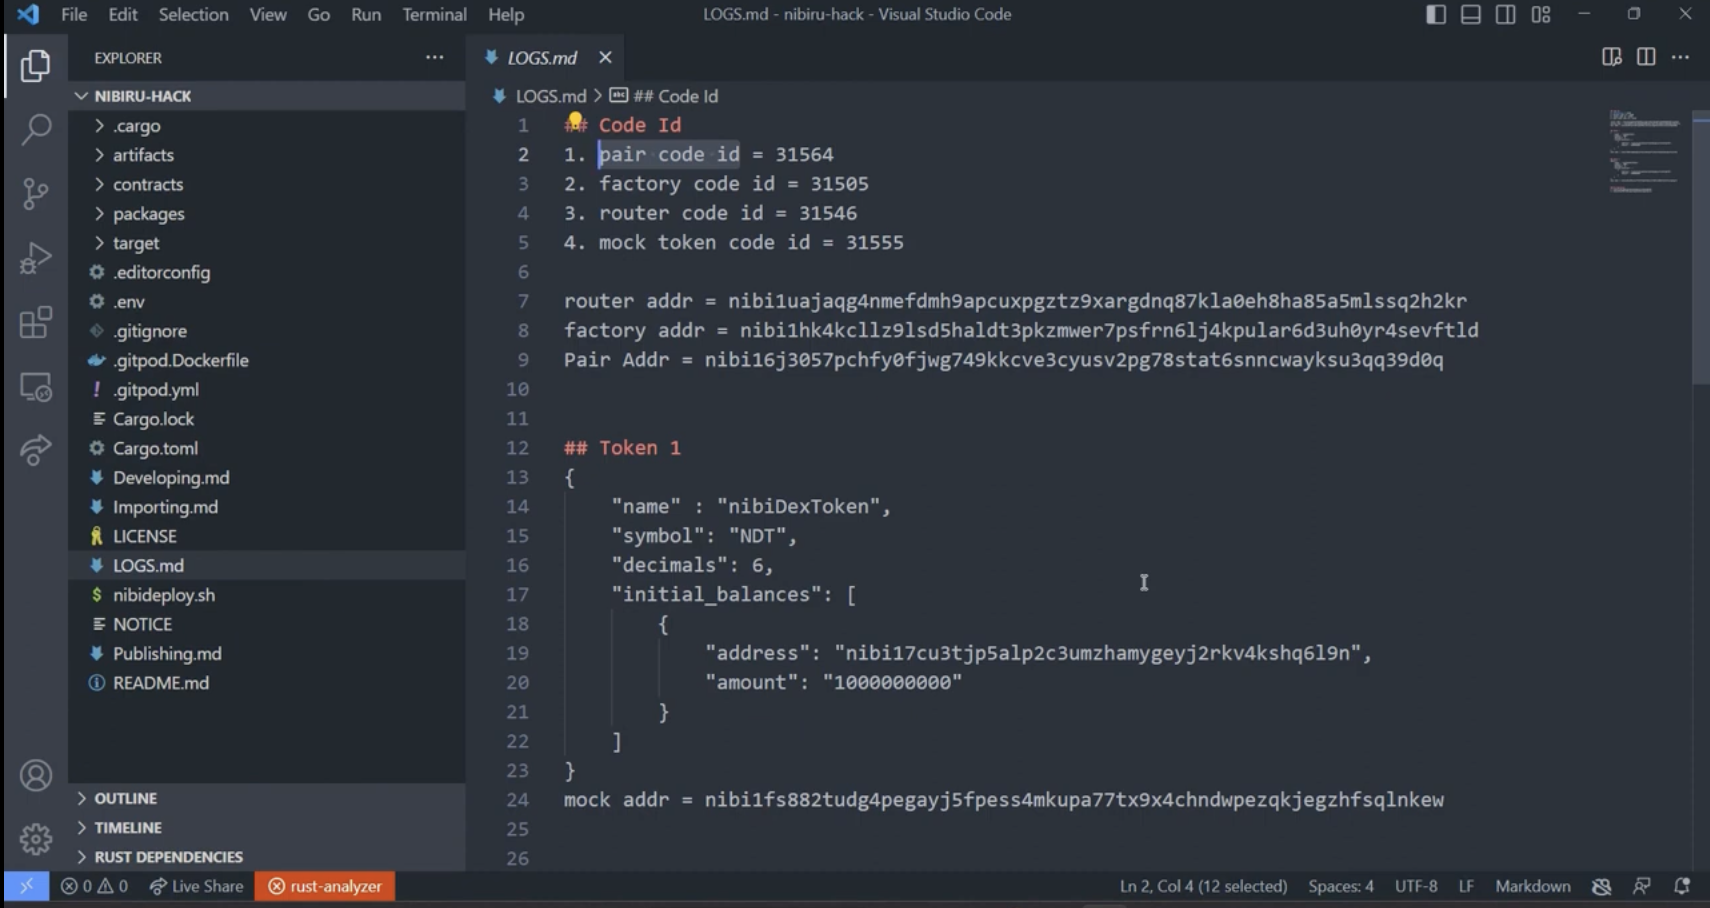Open the Selection menu

[193, 14]
